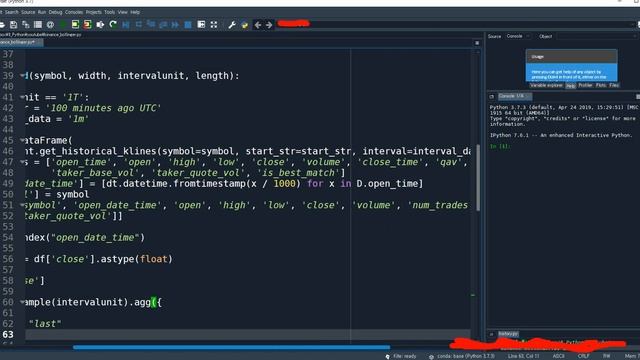640x360 pixels.
Task: Collapse the code fold at line 45
Action: coord(22,140)
